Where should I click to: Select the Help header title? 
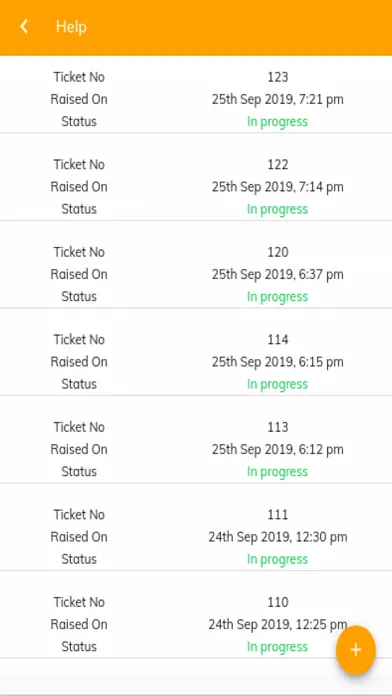71,27
